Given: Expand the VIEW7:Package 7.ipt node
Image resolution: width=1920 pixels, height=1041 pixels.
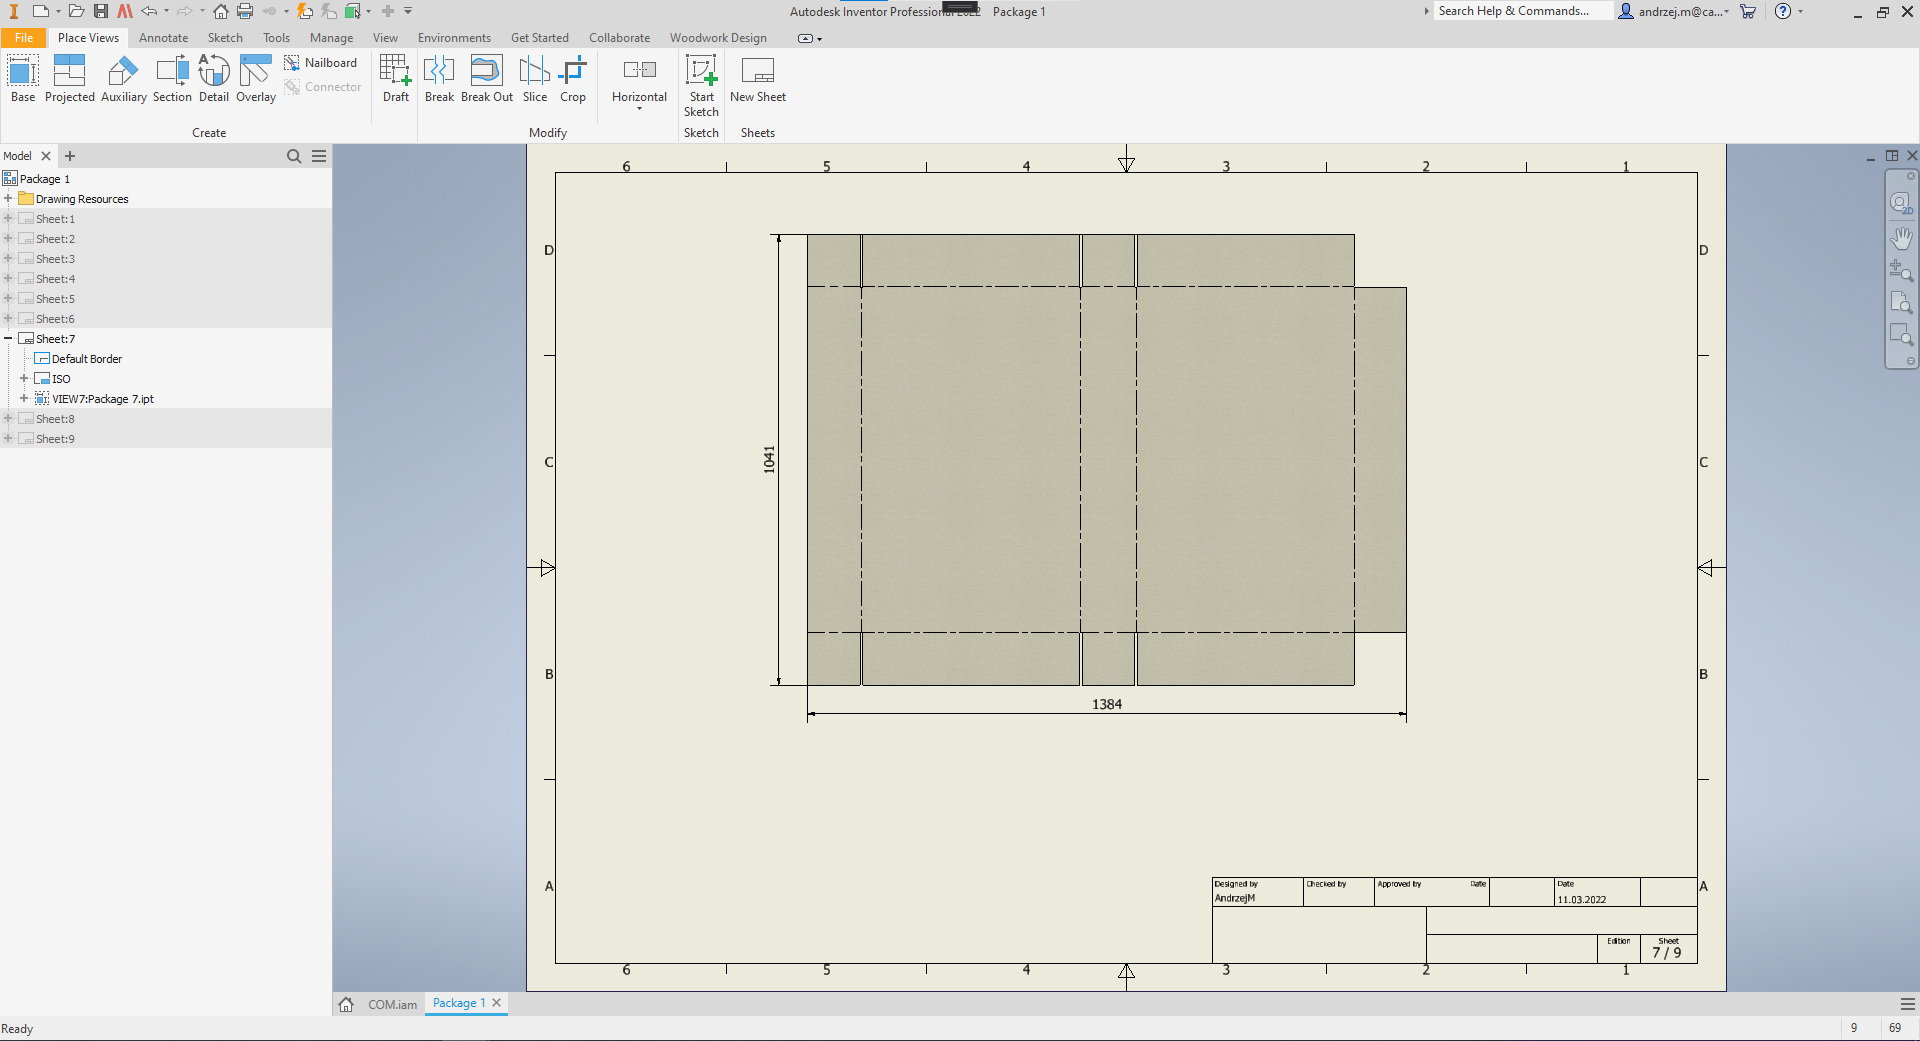Looking at the screenshot, I should point(24,399).
